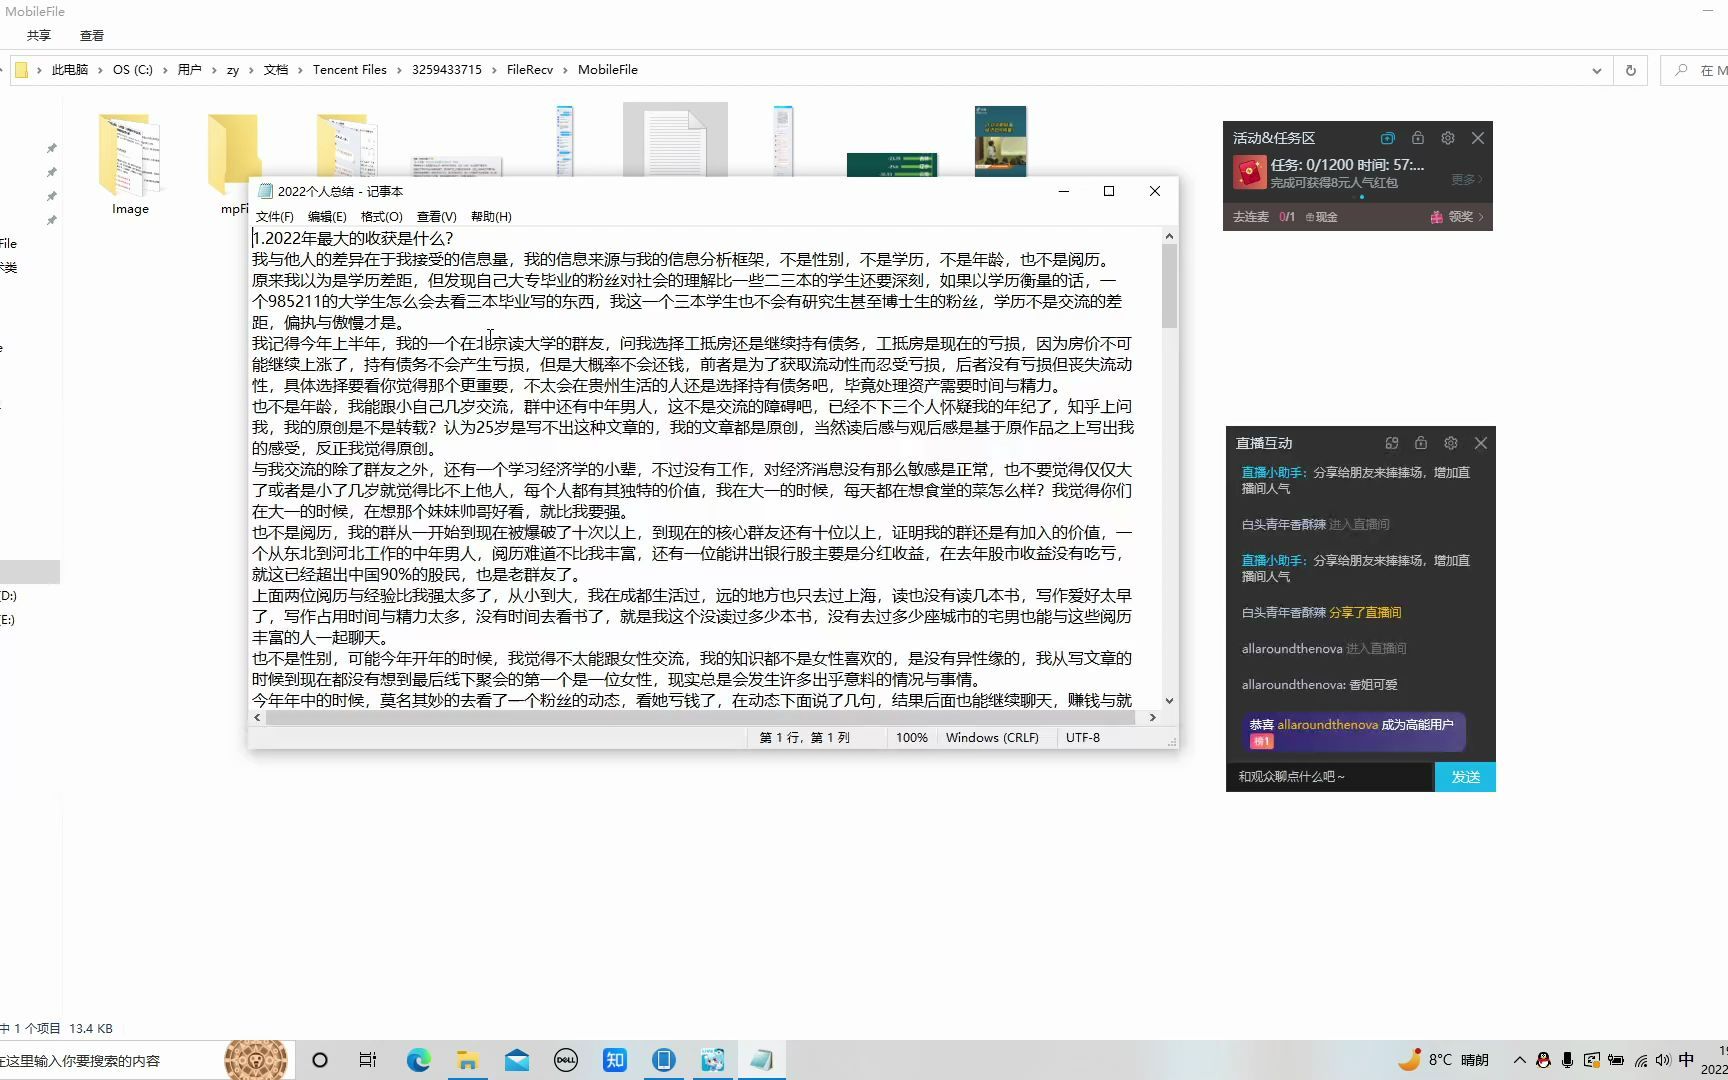
Task: Open the 编辑(E) menu in Notepad
Action: [x=327, y=216]
